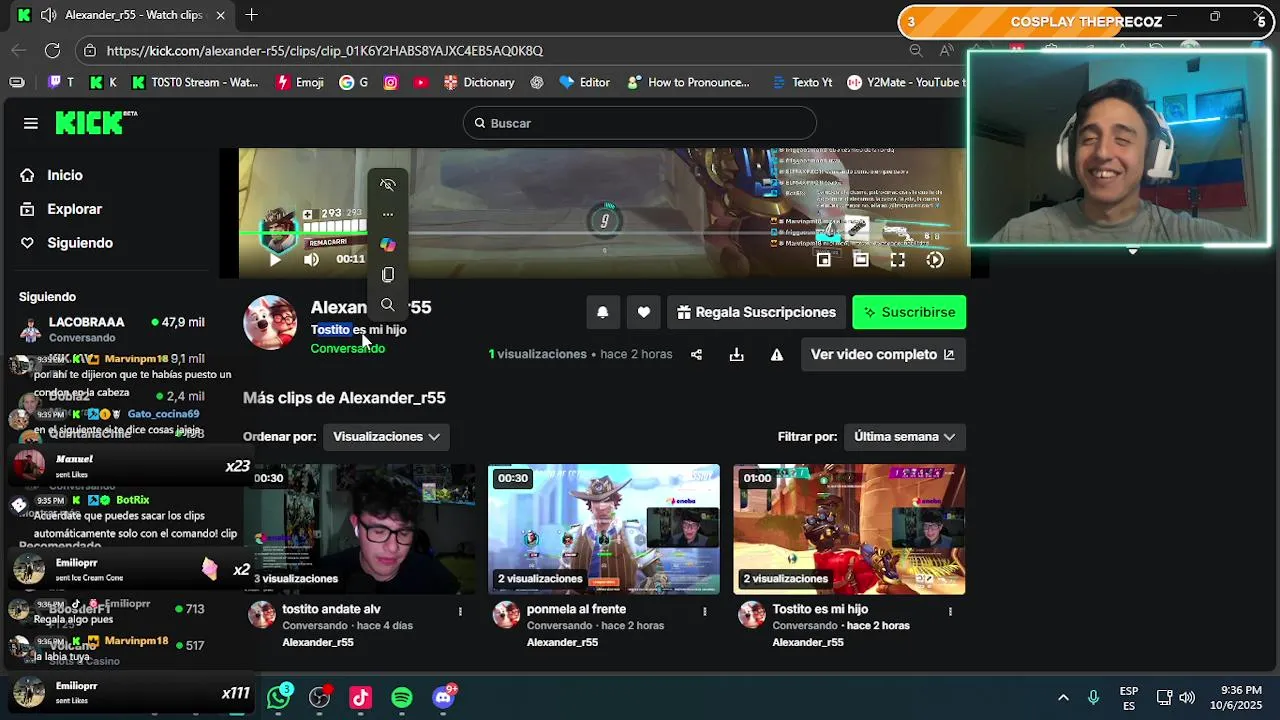Screen dimensions: 1280x720
Task: Open the Editor bookmark
Action: [584, 82]
